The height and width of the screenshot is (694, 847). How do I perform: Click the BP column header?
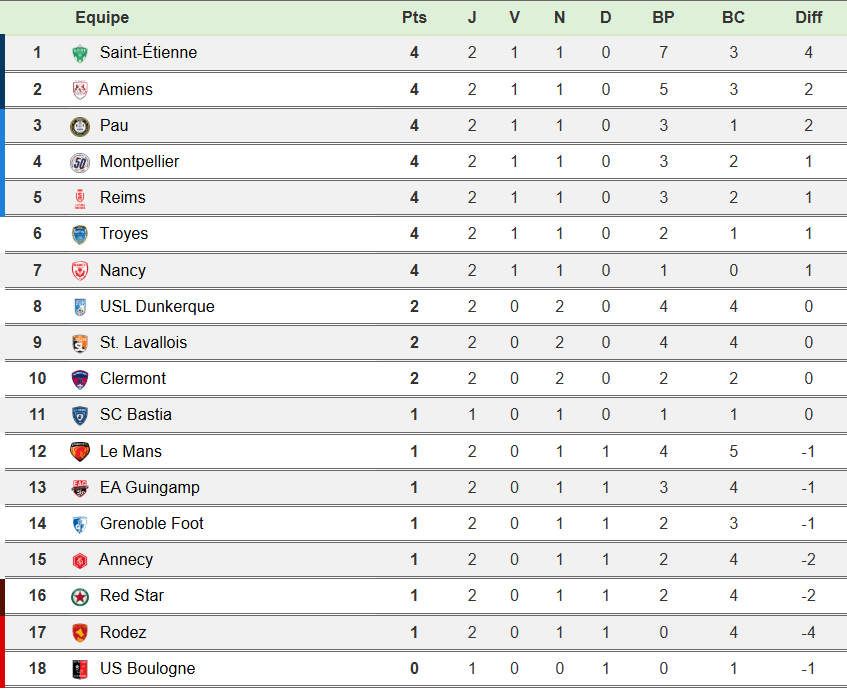coord(663,18)
